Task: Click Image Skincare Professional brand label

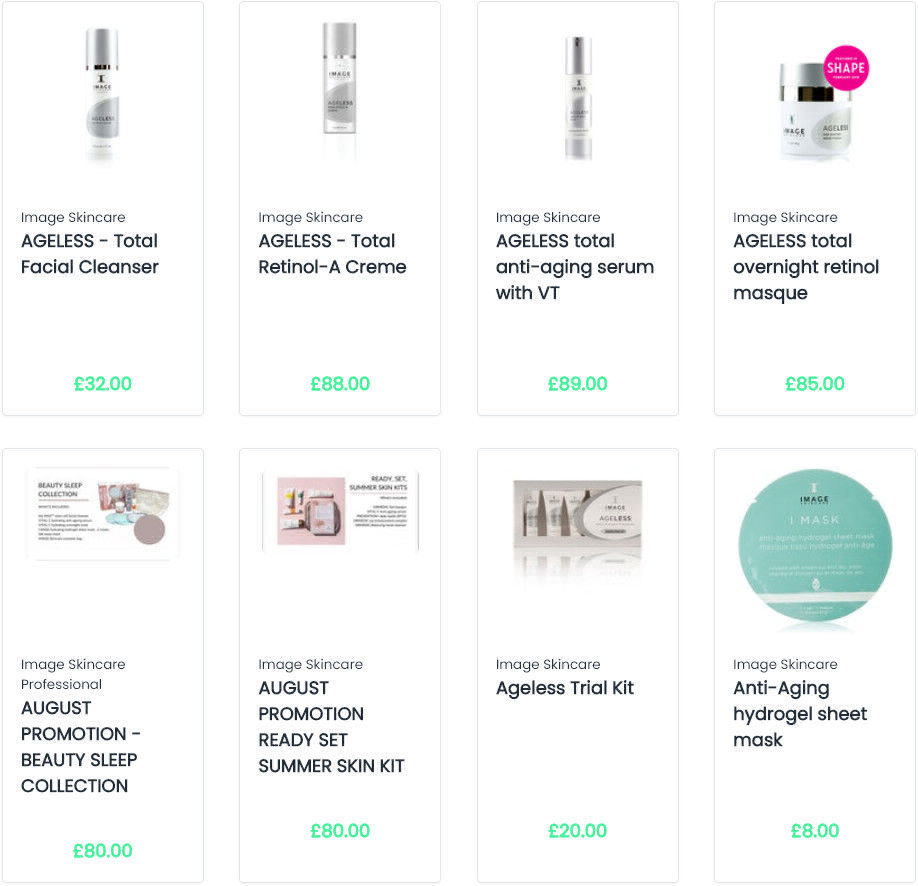Action: [73, 674]
